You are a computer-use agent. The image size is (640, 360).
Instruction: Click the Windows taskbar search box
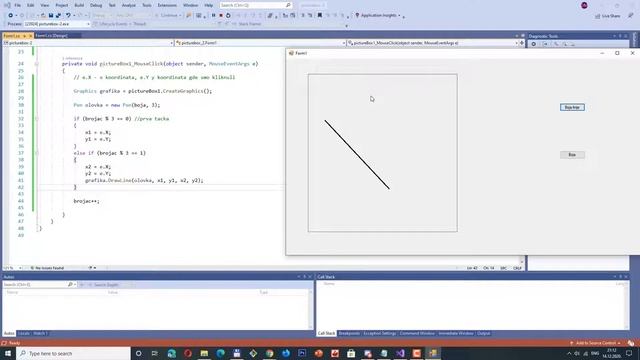[73, 353]
